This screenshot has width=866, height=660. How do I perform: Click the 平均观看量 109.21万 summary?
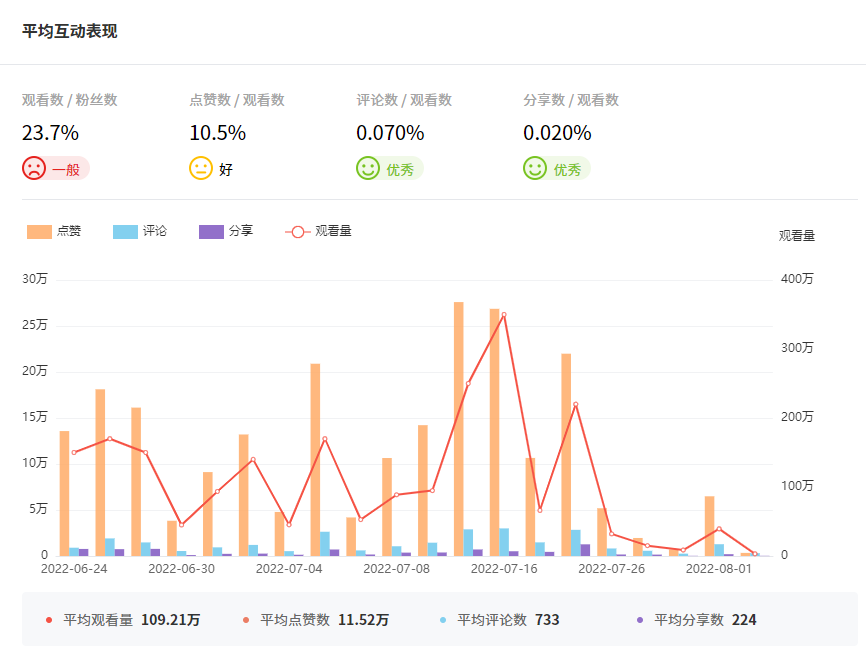click(131, 620)
